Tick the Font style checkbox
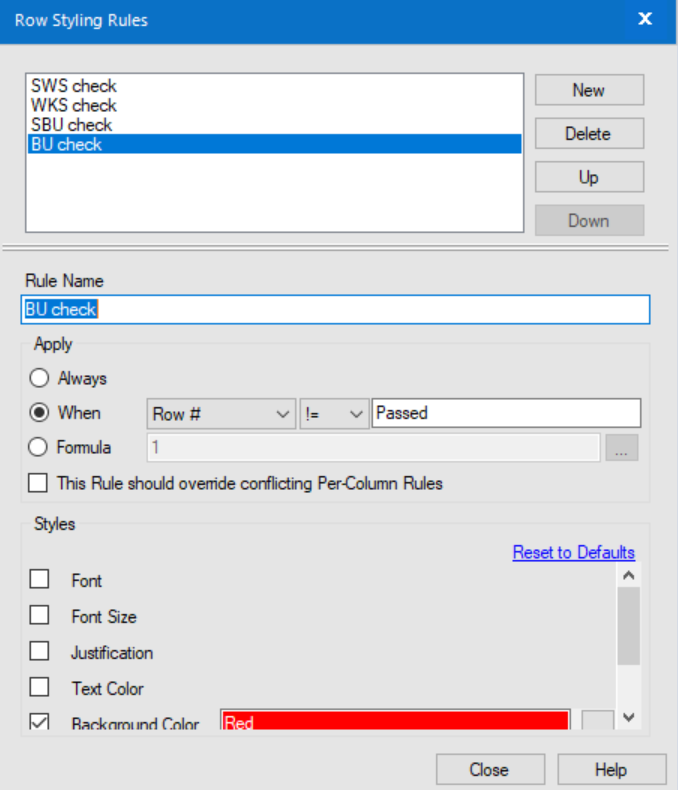Screen dimensions: 678x790 [40, 580]
